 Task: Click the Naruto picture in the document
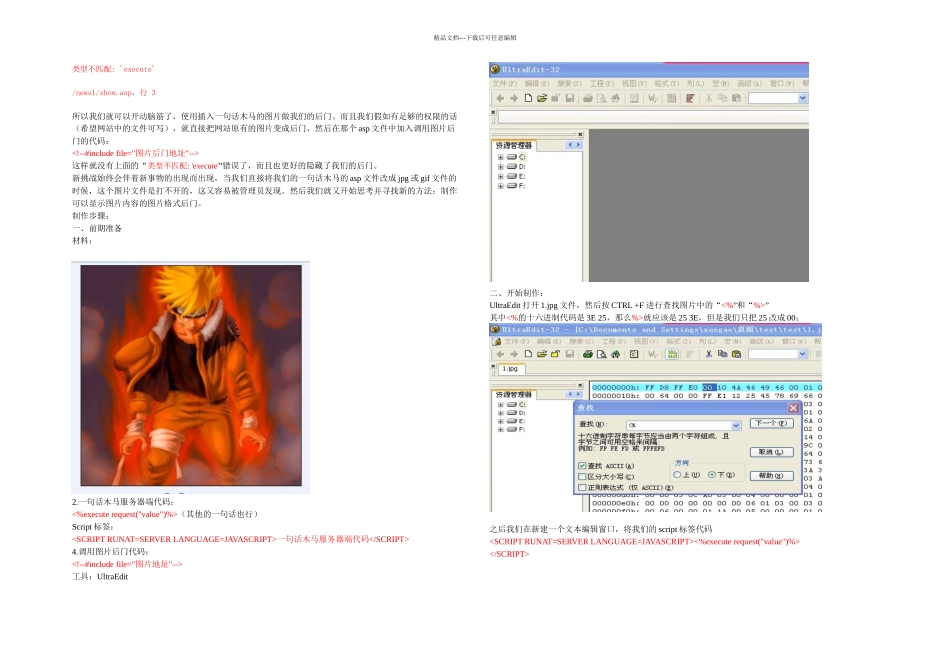tap(191, 376)
